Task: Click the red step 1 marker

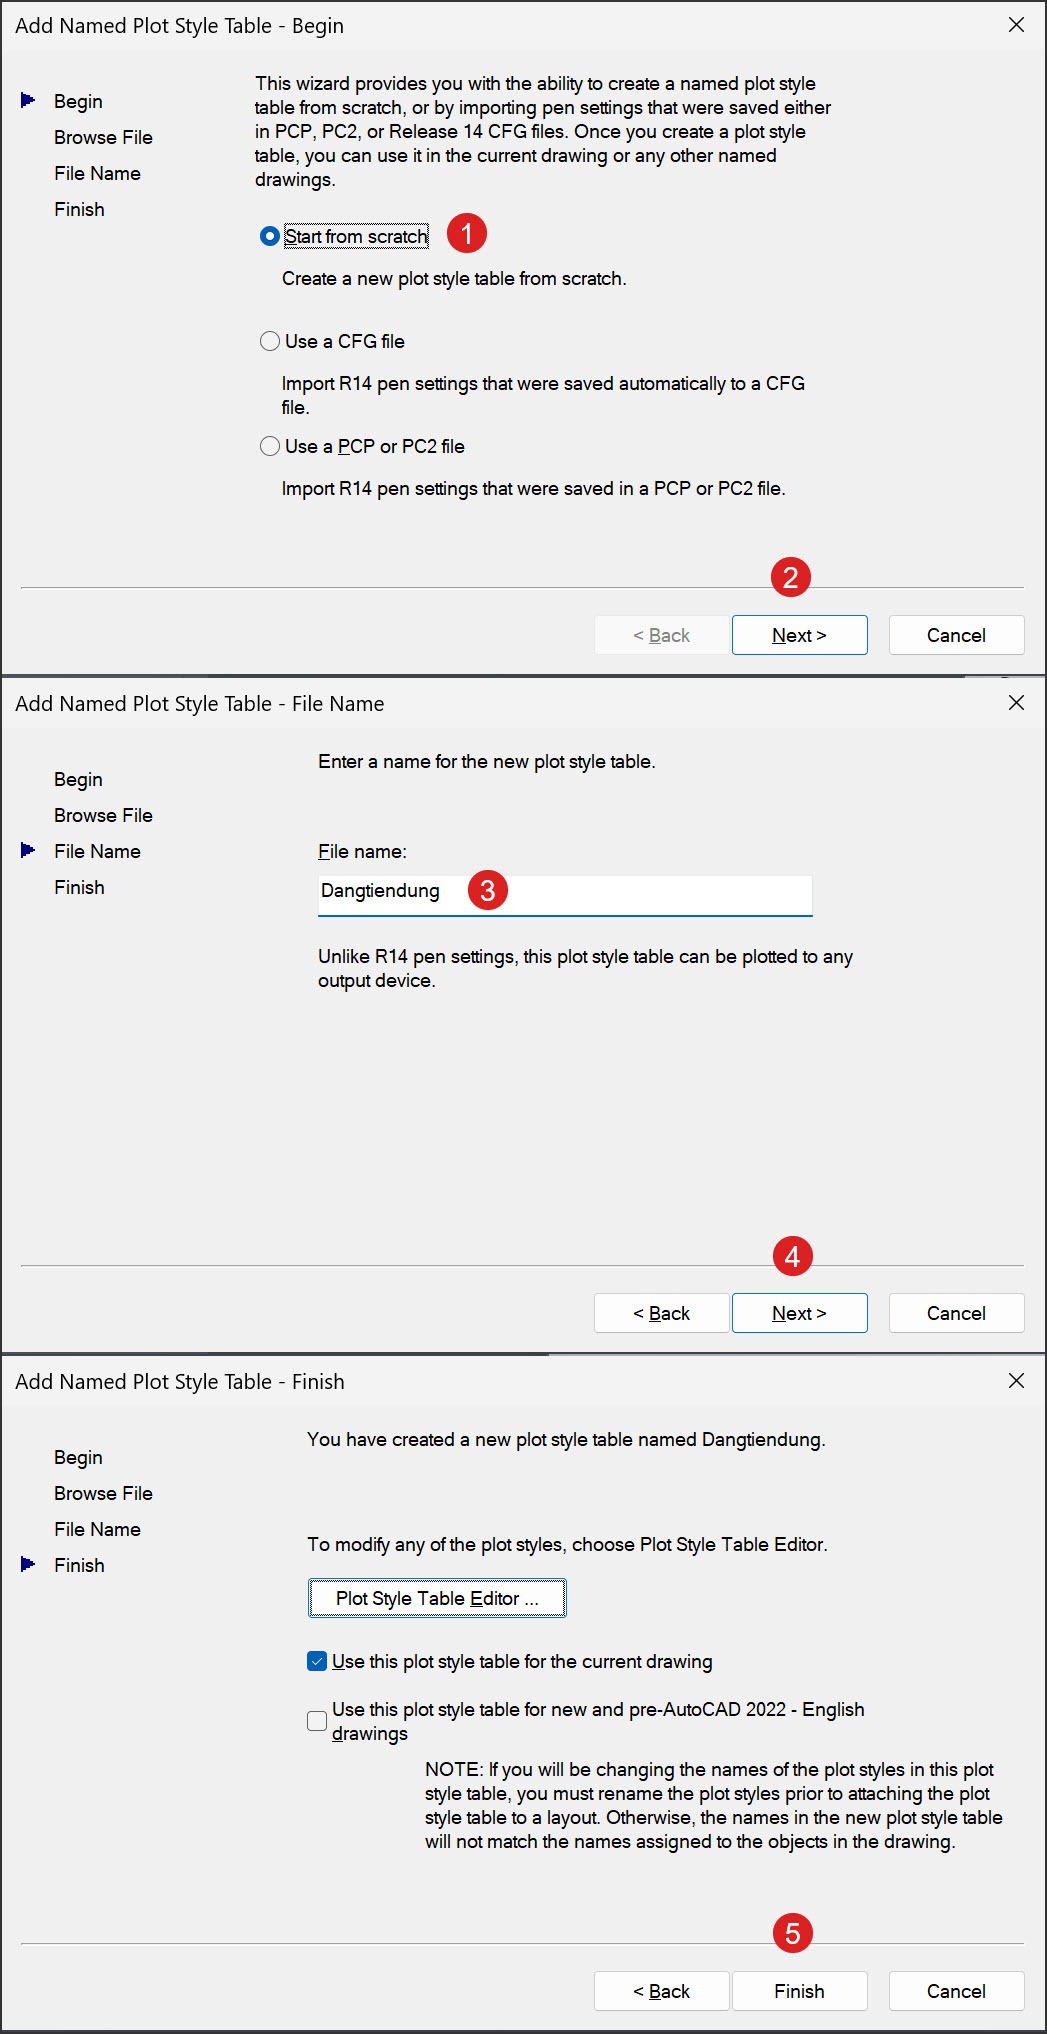Action: coord(466,234)
